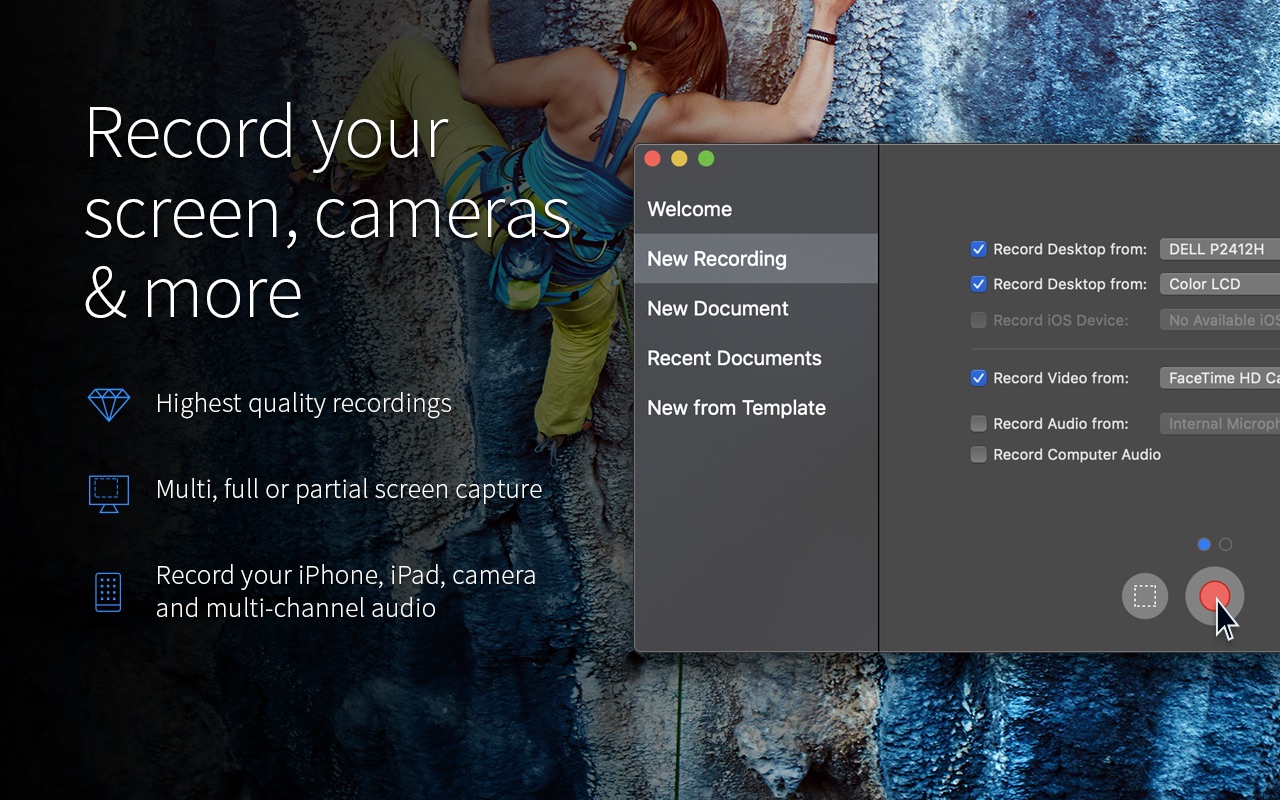1280x800 pixels.
Task: Switch to the second page indicator dot
Action: point(1226,544)
